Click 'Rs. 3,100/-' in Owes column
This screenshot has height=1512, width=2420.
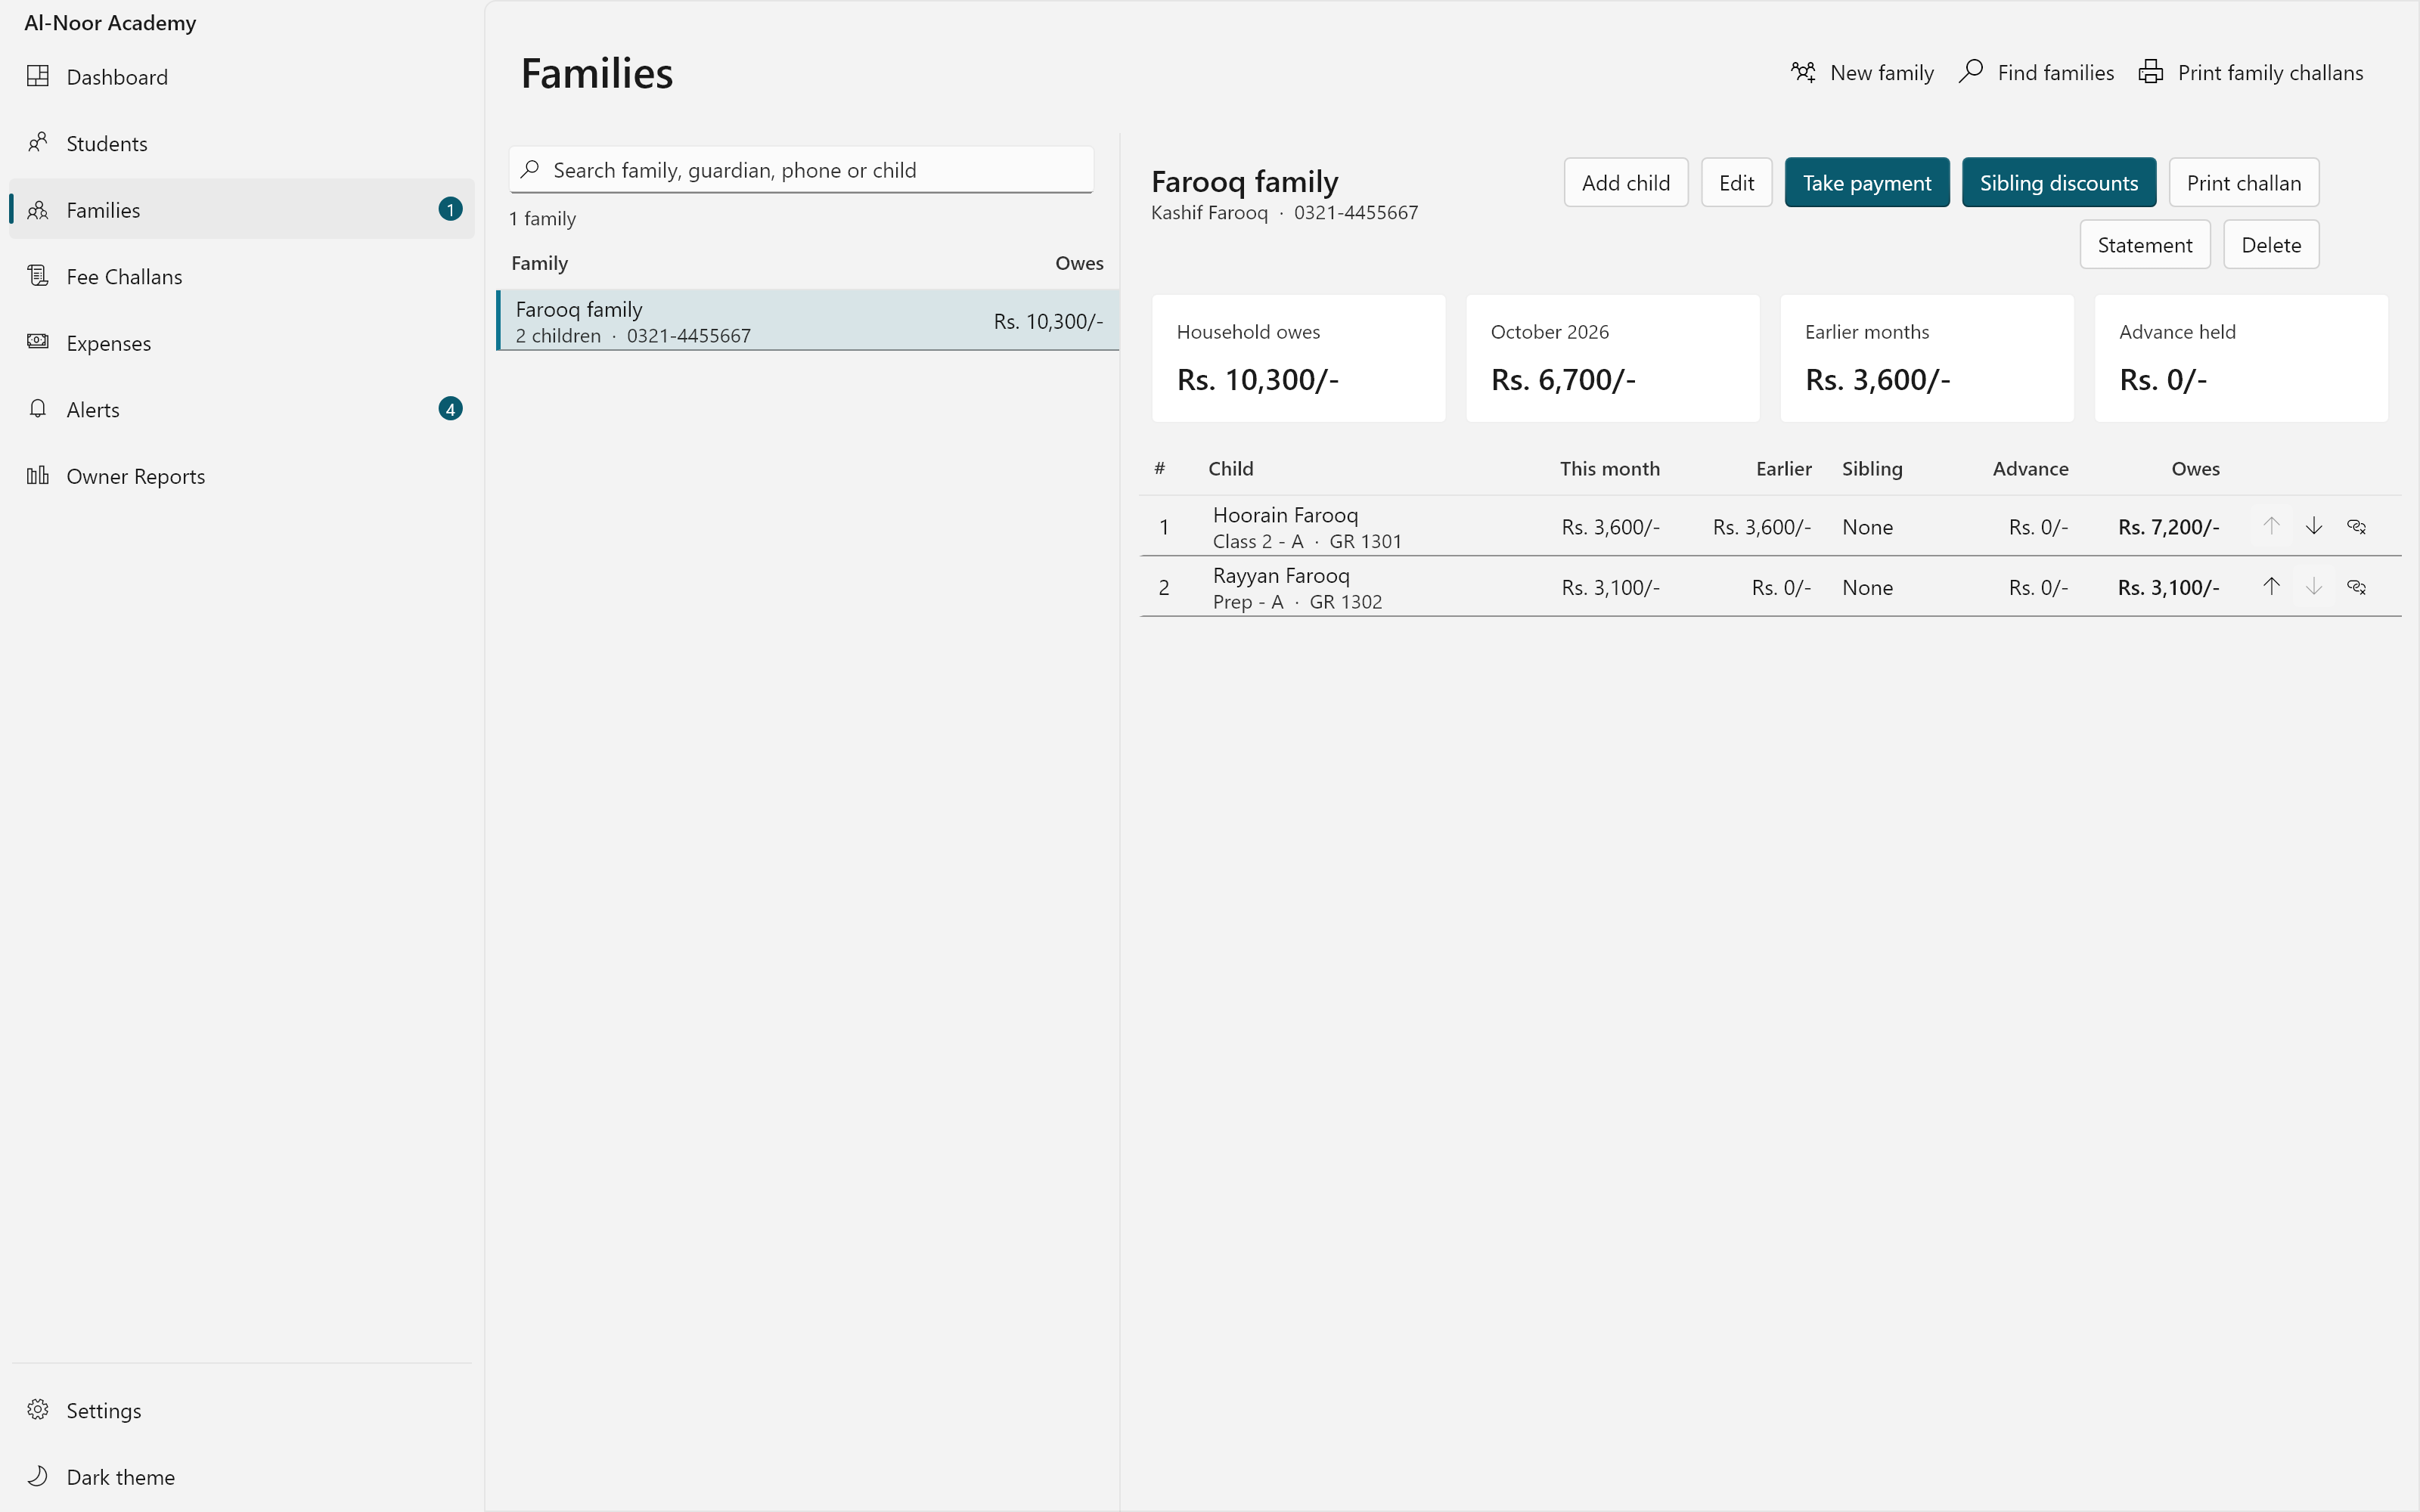coord(2168,588)
